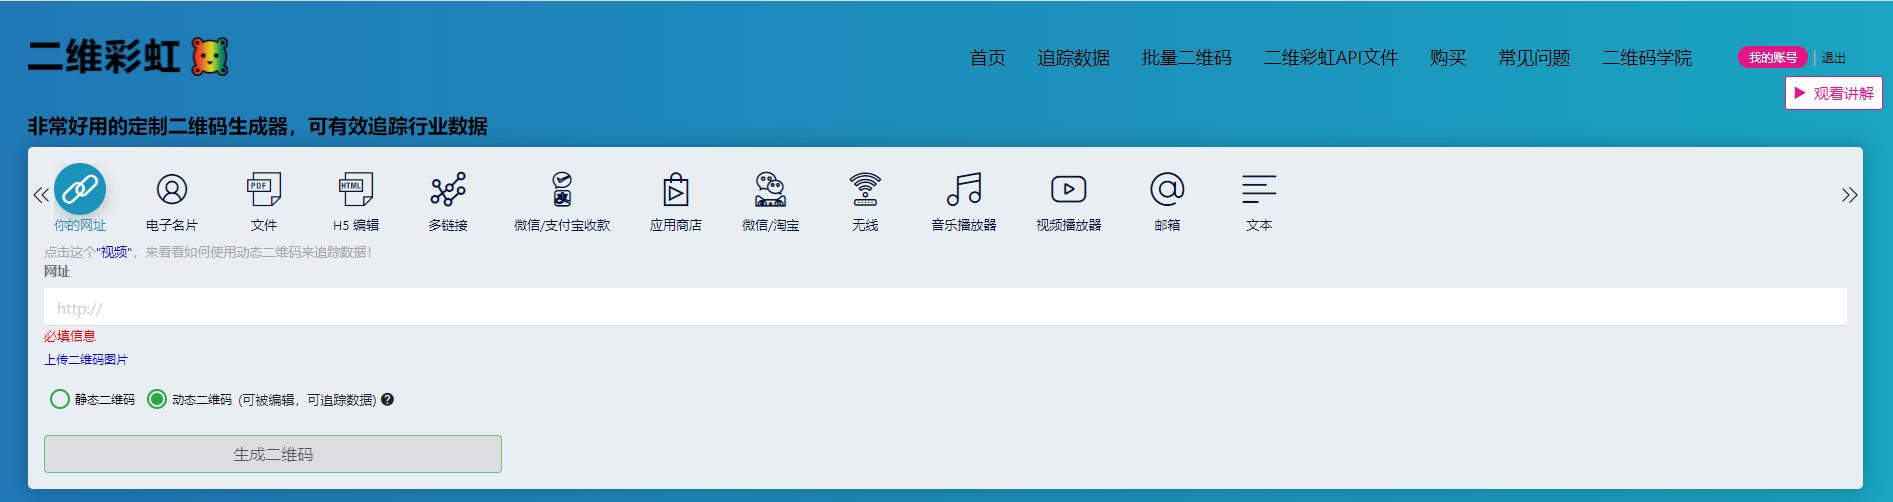The width and height of the screenshot is (1893, 502).
Task: Click the 生成二维码 button
Action: point(273,454)
